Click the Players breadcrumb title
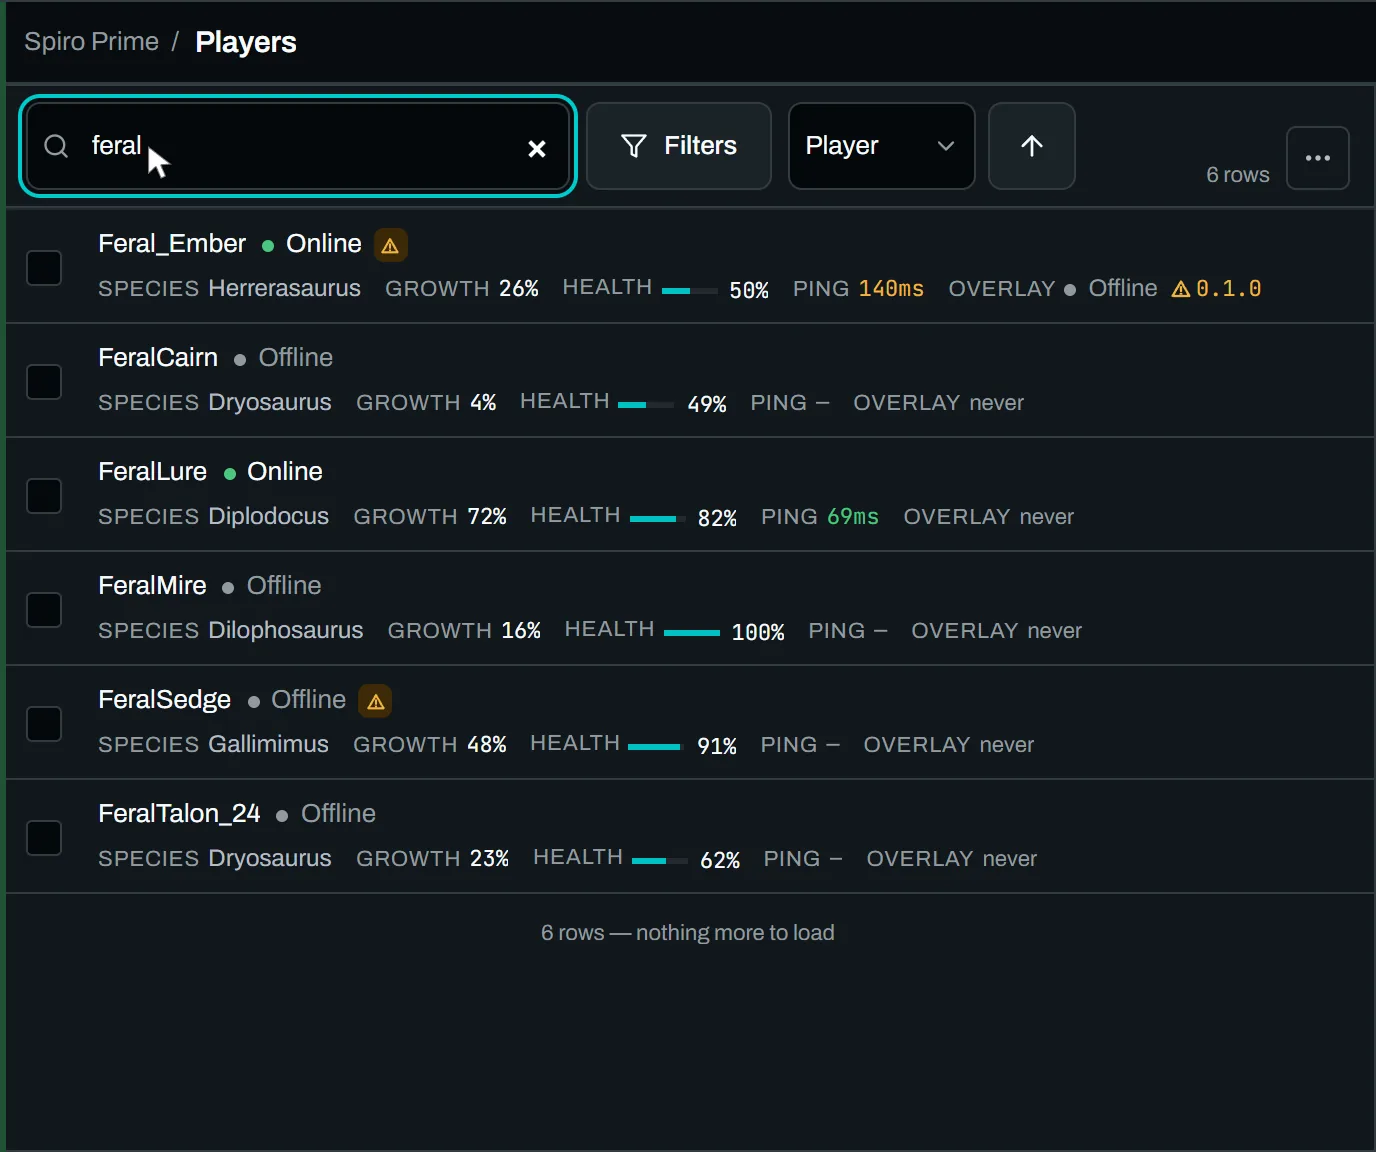 [x=246, y=42]
